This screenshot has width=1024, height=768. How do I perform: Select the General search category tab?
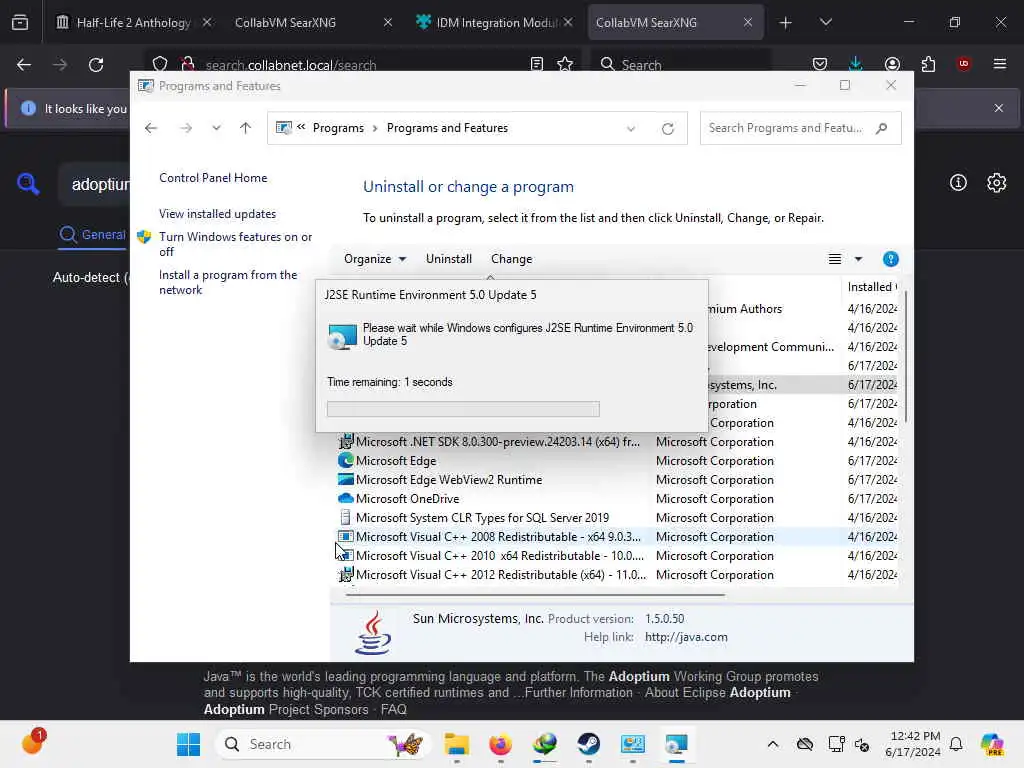(x=93, y=235)
